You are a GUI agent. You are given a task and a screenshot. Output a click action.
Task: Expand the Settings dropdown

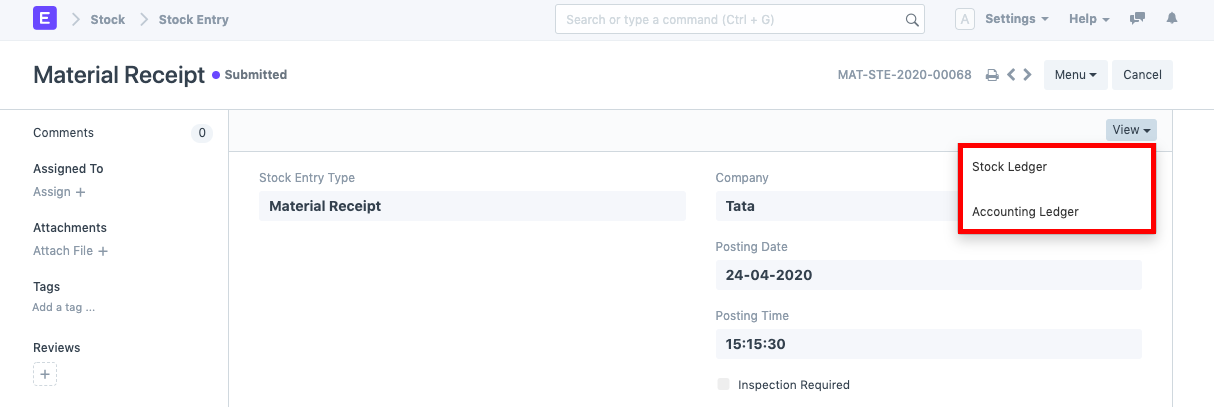click(x=1016, y=19)
